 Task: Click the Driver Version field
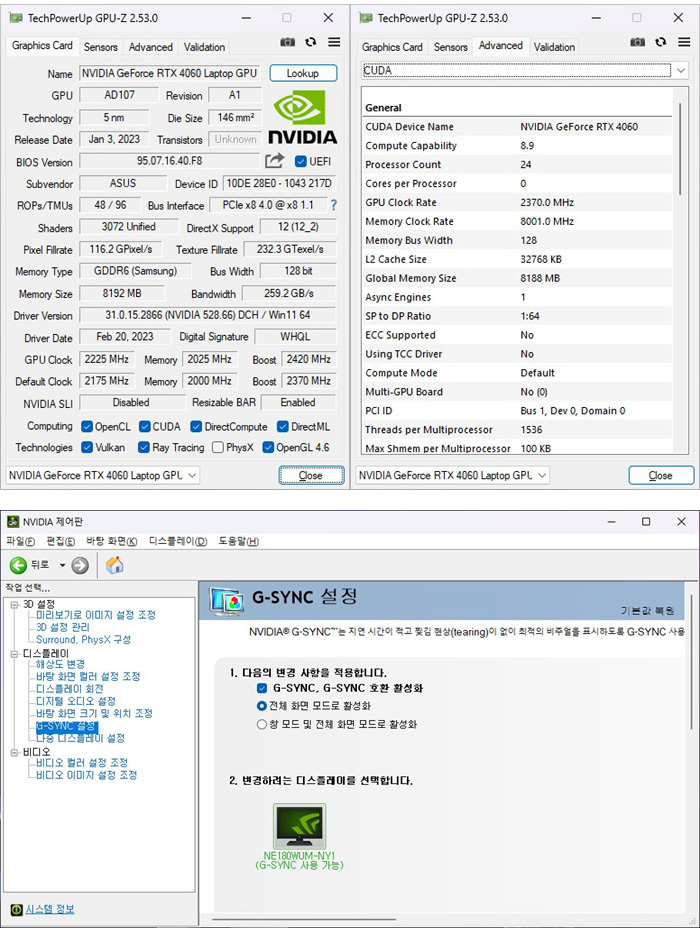[x=207, y=315]
